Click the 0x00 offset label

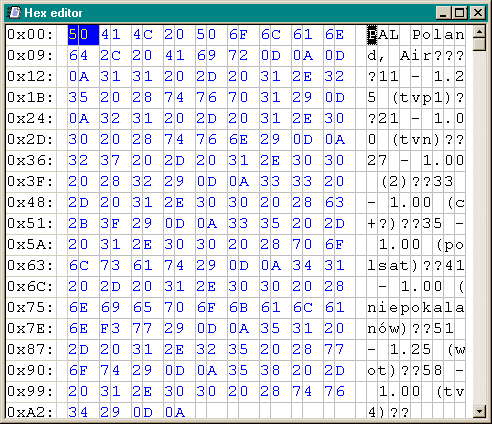(30, 35)
